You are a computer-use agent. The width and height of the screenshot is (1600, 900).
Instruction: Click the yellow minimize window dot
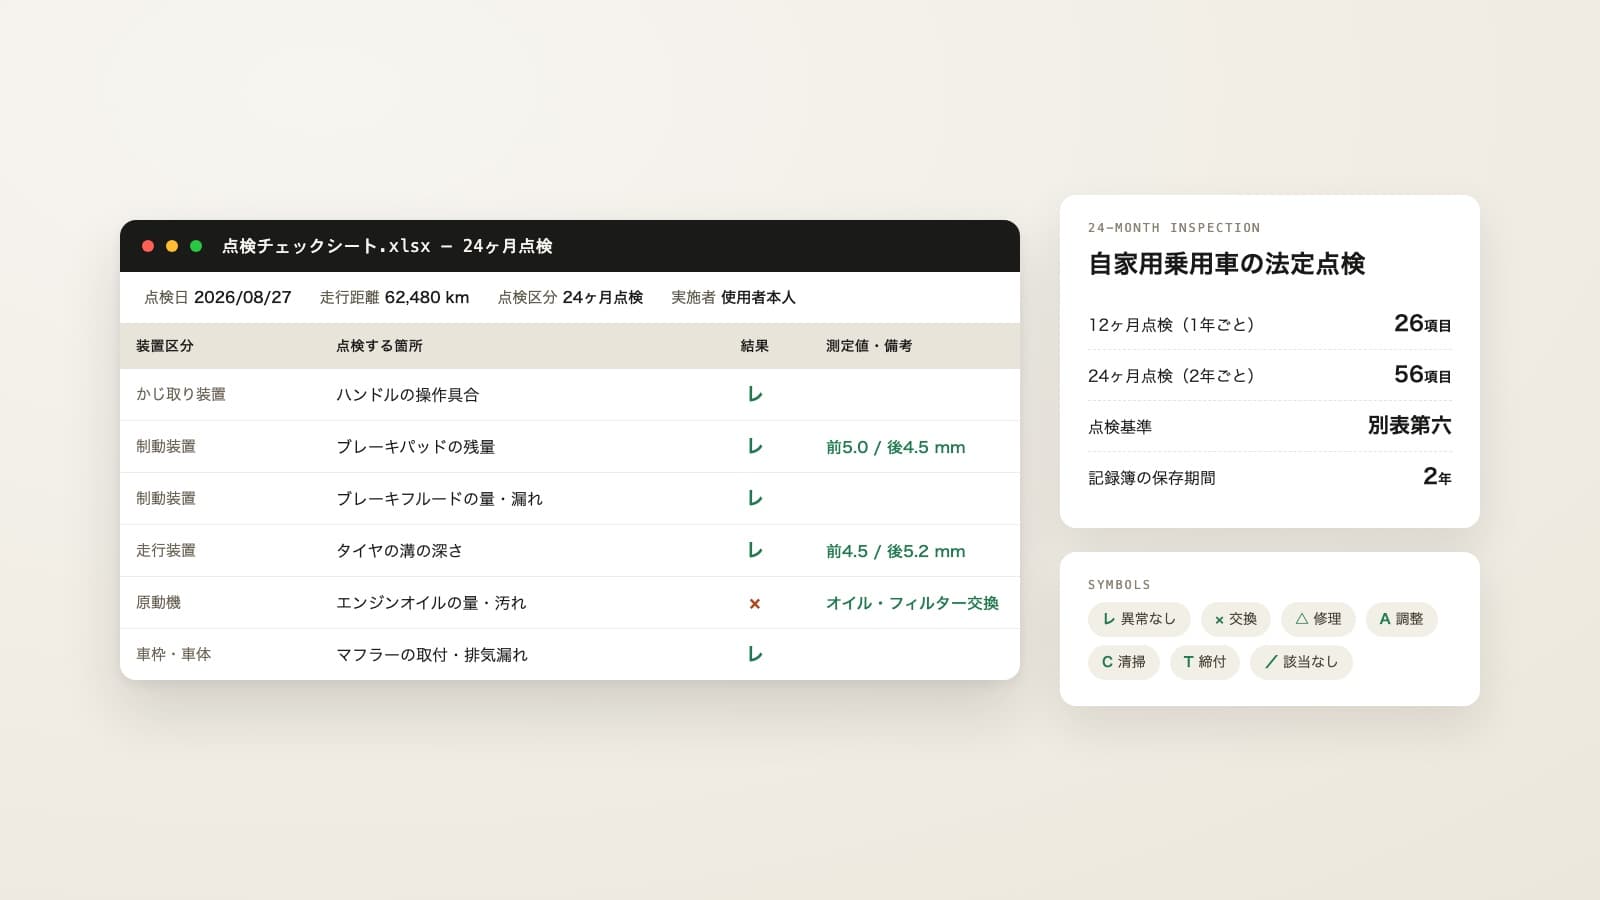pyautogui.click(x=172, y=246)
